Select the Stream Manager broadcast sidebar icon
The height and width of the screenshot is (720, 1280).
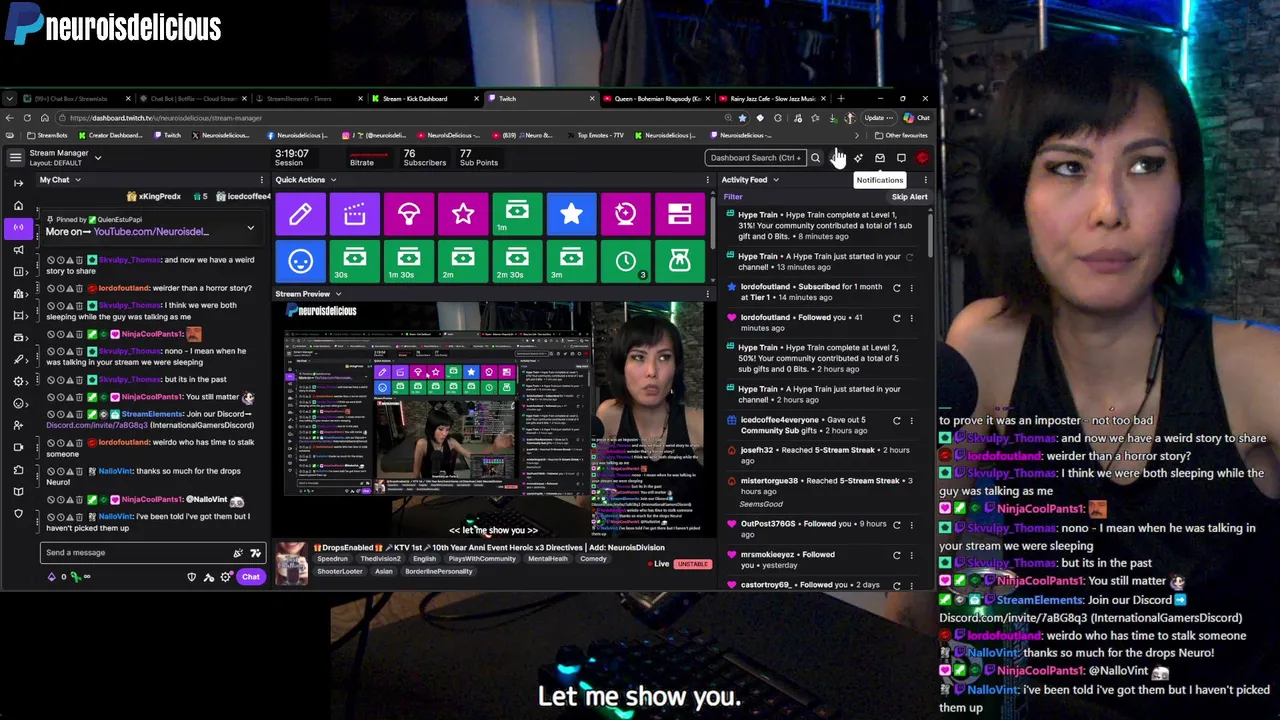click(x=18, y=227)
